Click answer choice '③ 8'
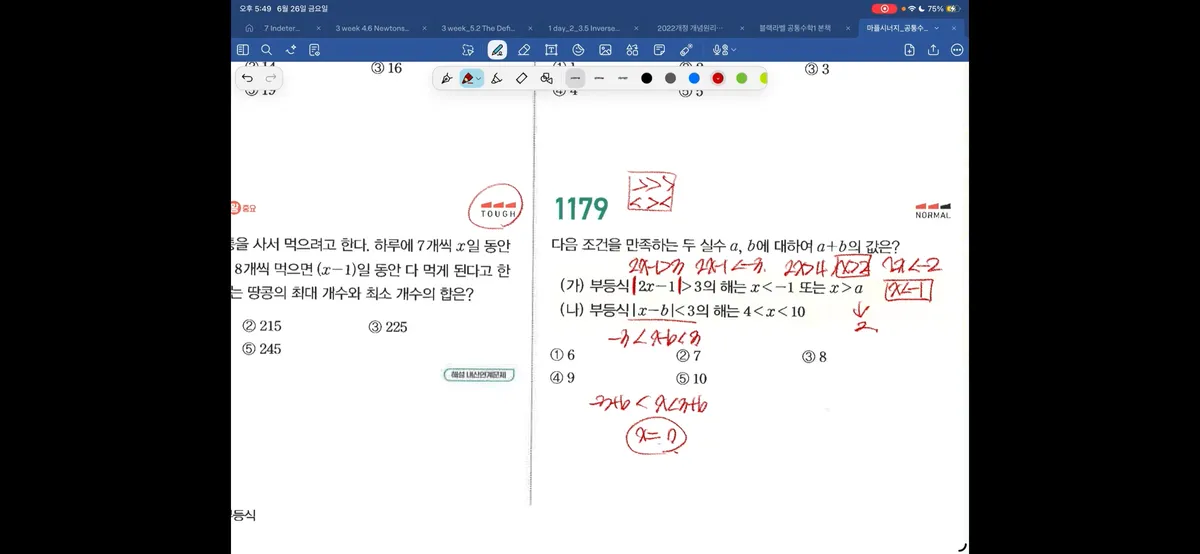1200x554 pixels. click(x=815, y=356)
